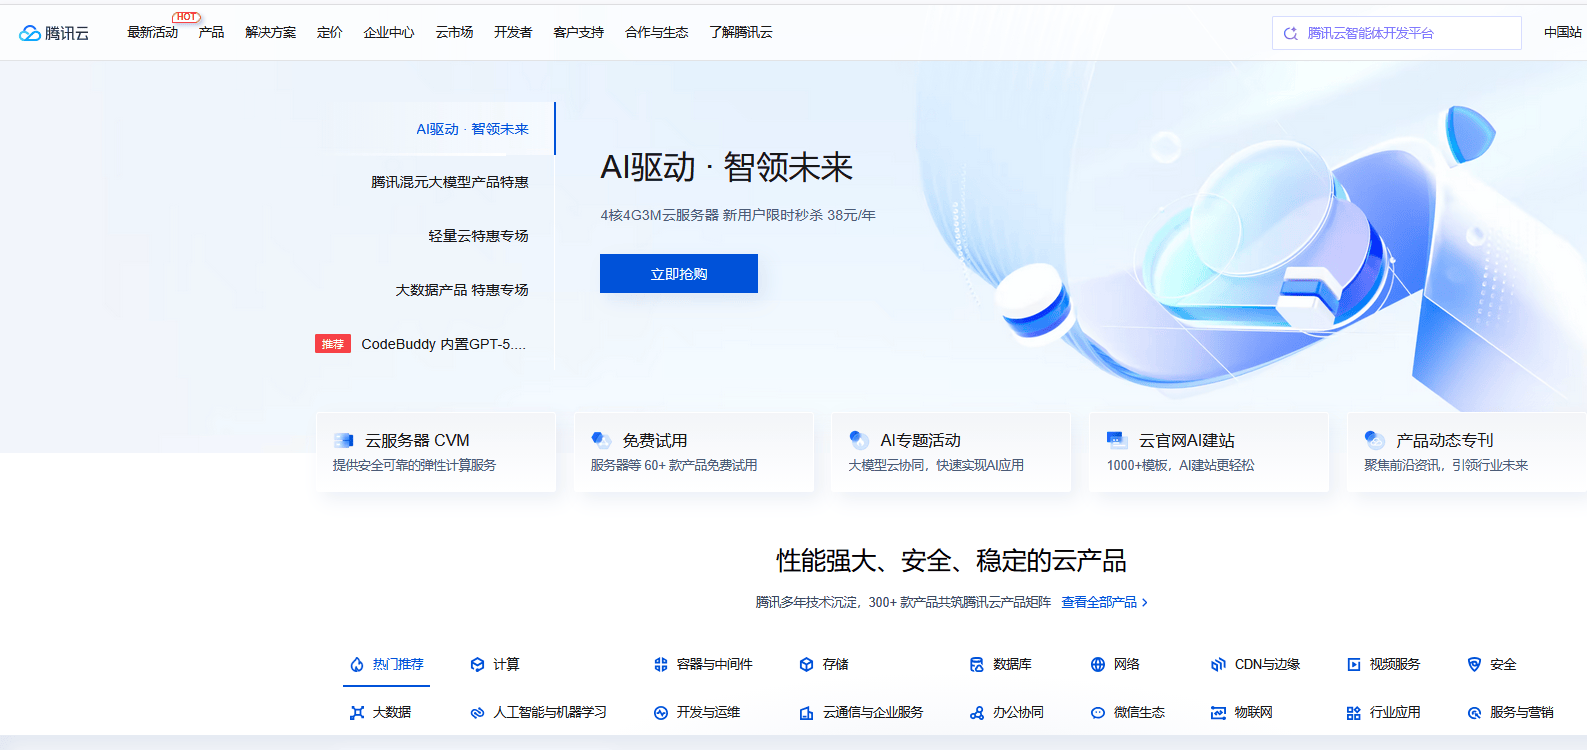The width and height of the screenshot is (1587, 750).
Task: Open the 云市场 navigation item
Action: 454,32
